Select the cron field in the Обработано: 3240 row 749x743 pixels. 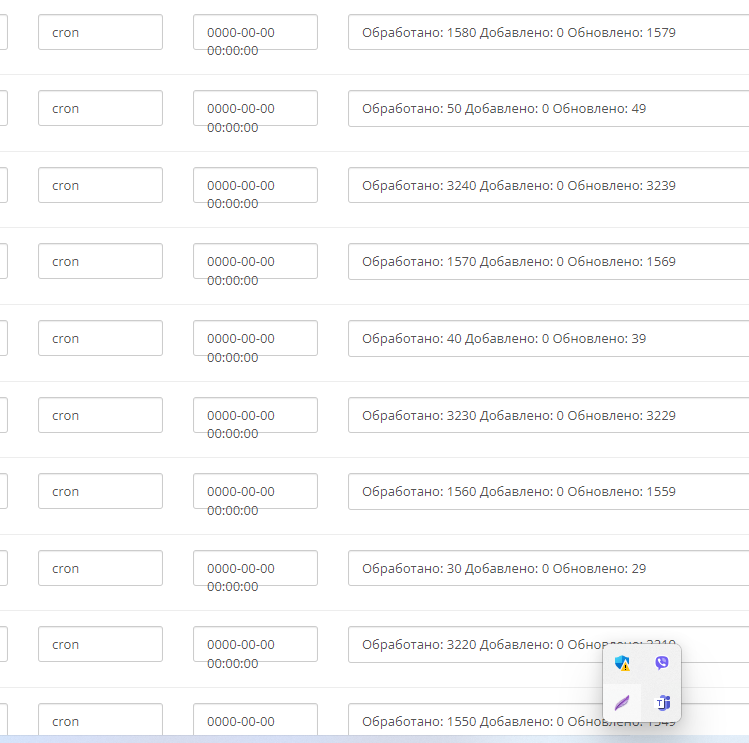click(100, 185)
